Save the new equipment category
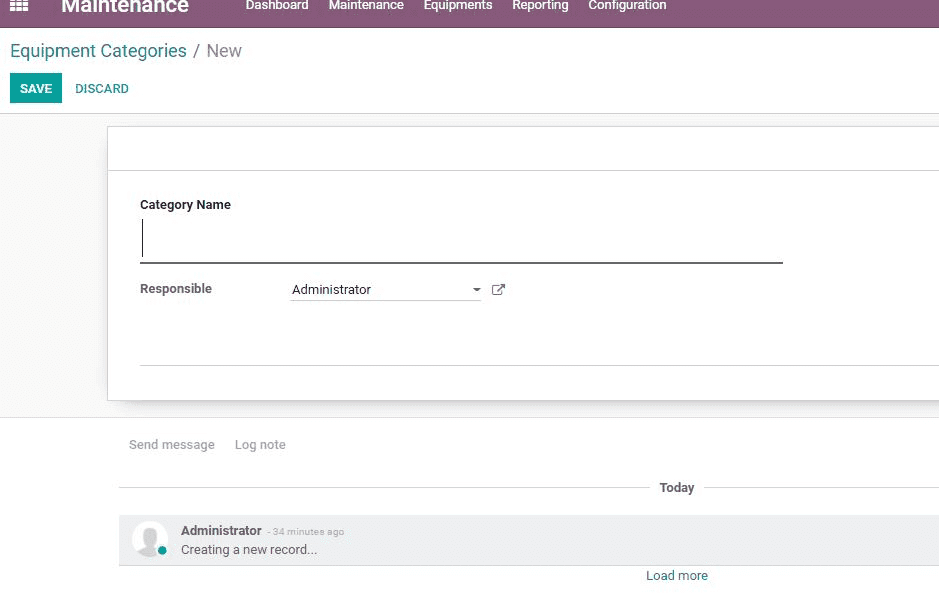 click(36, 88)
